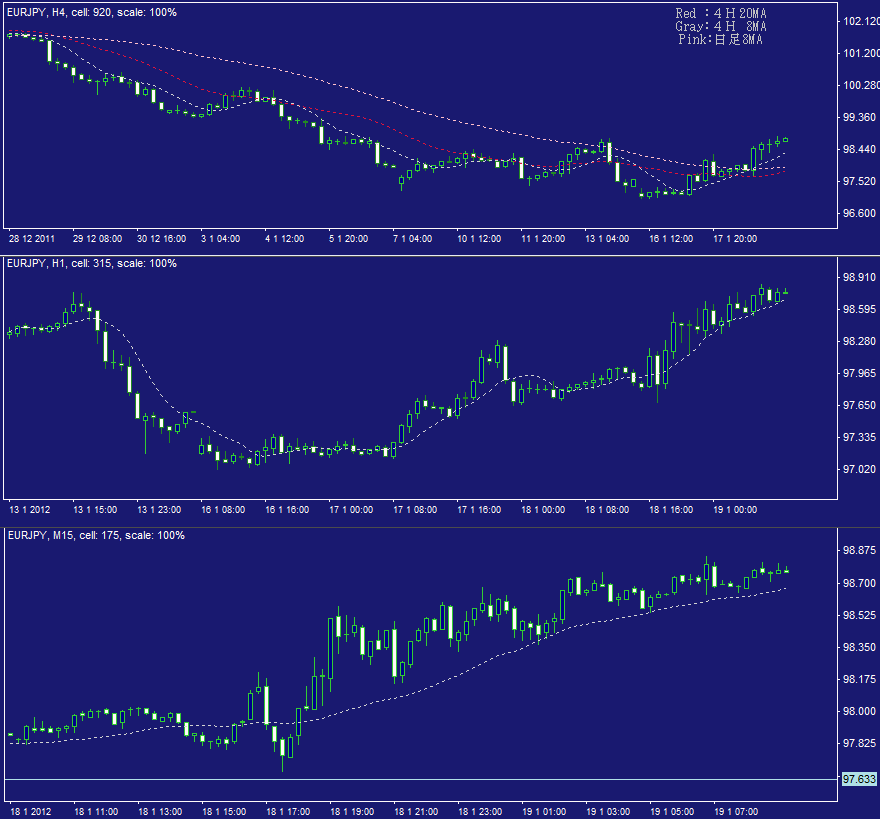Click the 99.360 price label
The width and height of the screenshot is (880, 819).
(x=859, y=117)
